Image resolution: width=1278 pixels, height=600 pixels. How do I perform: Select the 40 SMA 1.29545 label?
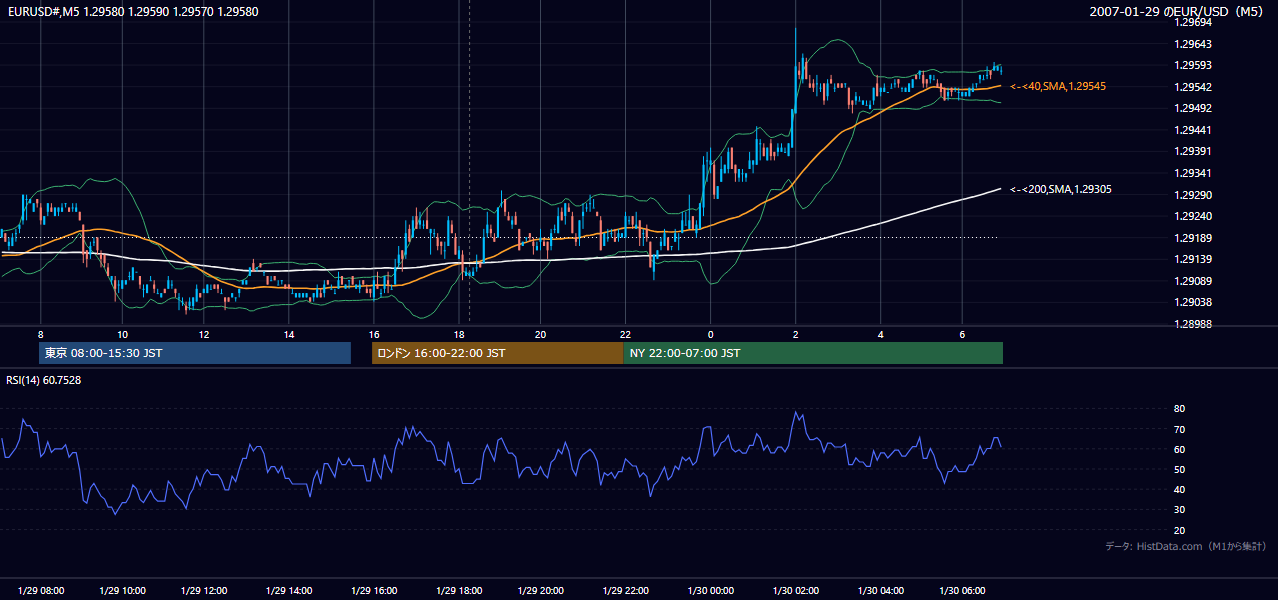click(1058, 87)
